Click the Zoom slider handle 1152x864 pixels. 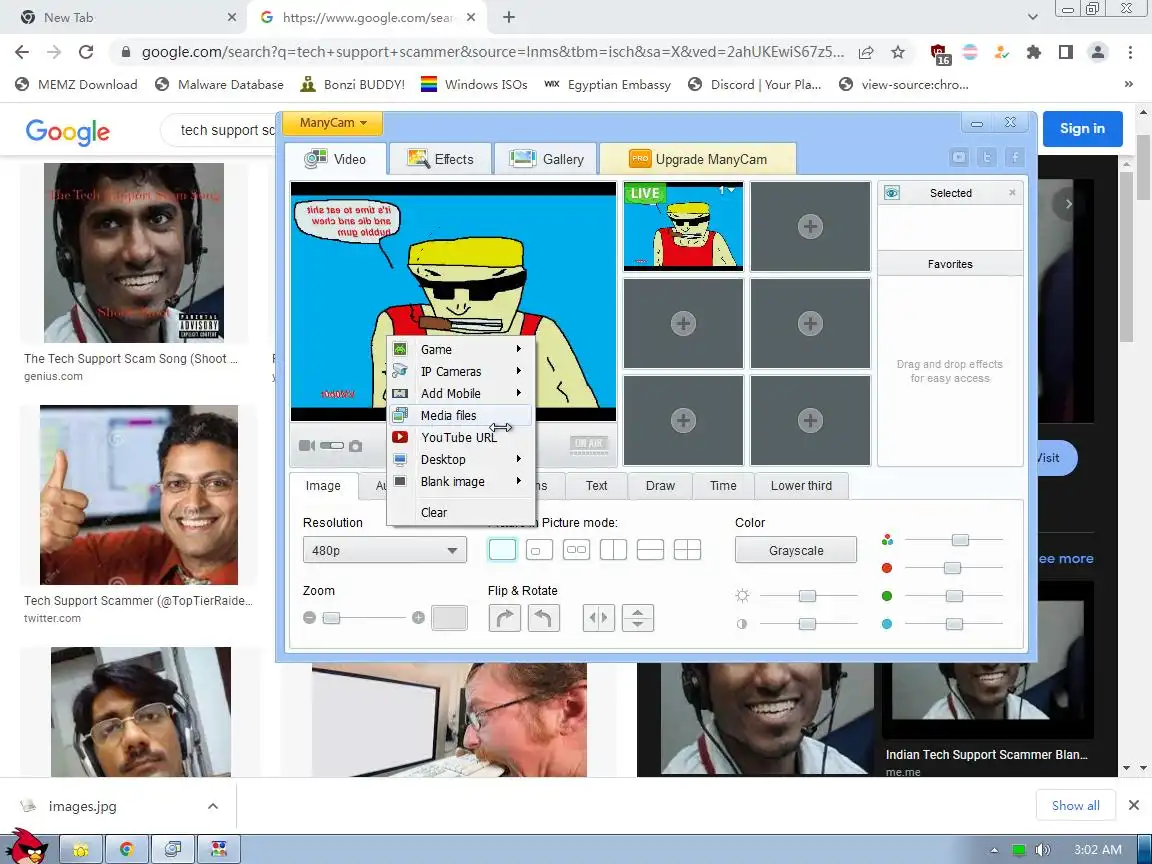[331, 618]
